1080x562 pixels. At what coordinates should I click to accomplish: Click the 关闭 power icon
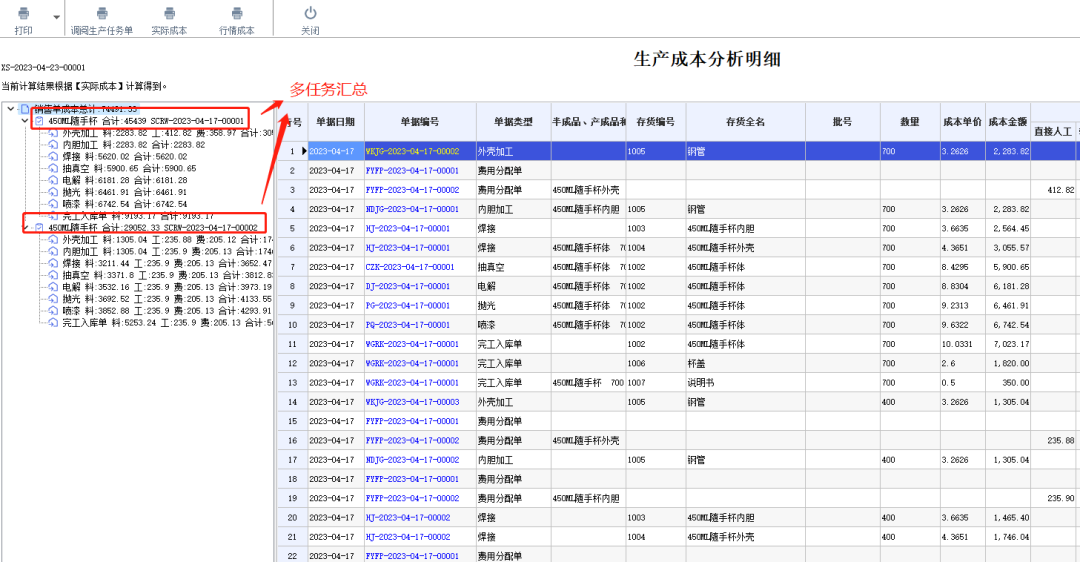[x=311, y=13]
